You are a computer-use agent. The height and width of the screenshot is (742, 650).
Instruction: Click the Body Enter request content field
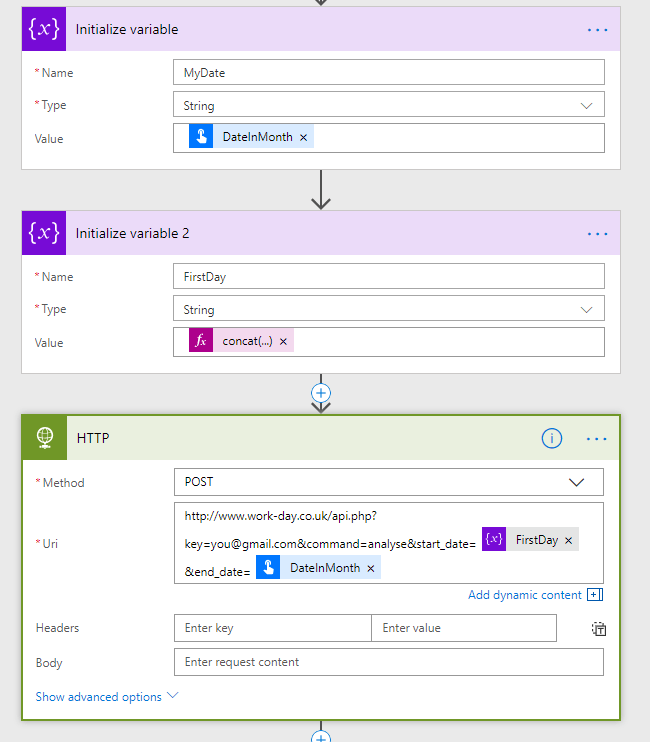click(389, 662)
